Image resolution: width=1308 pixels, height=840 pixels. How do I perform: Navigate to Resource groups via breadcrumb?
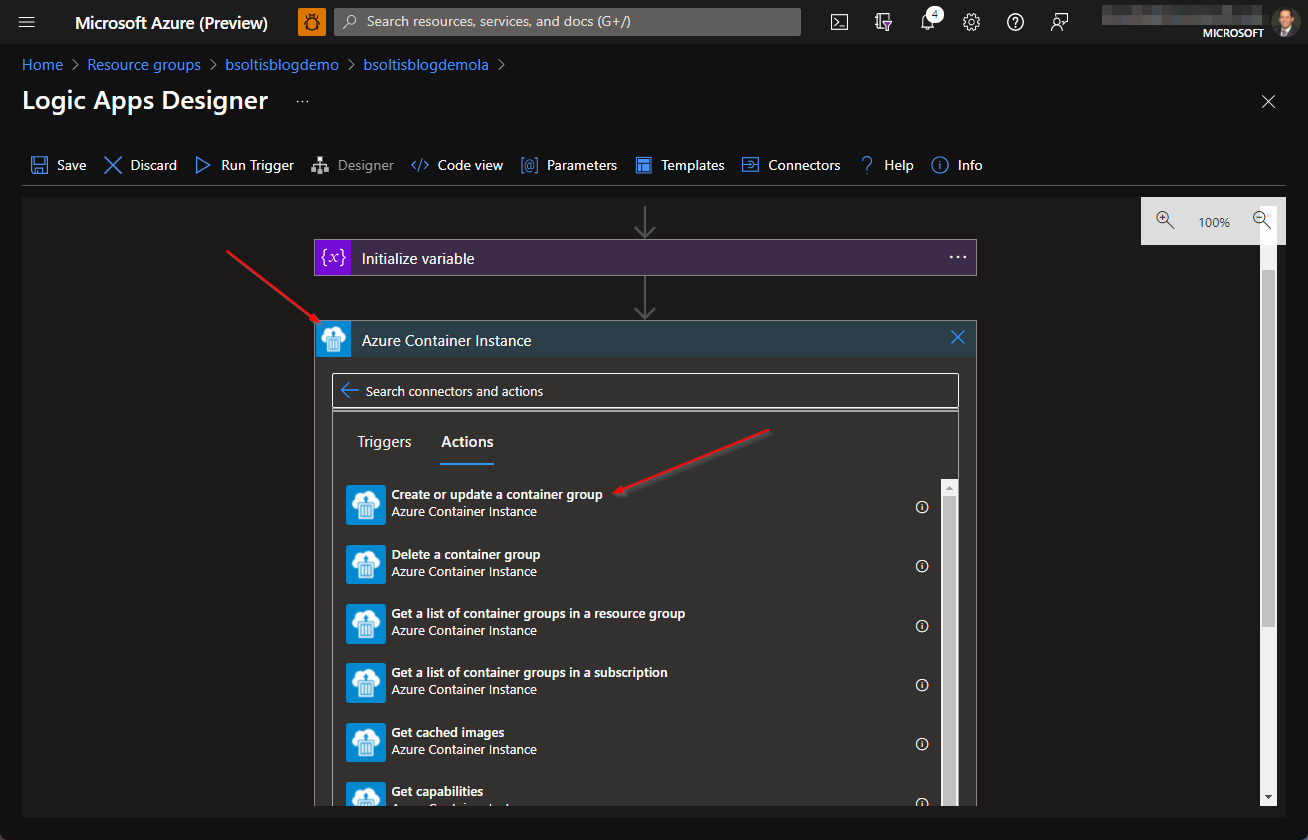(143, 64)
